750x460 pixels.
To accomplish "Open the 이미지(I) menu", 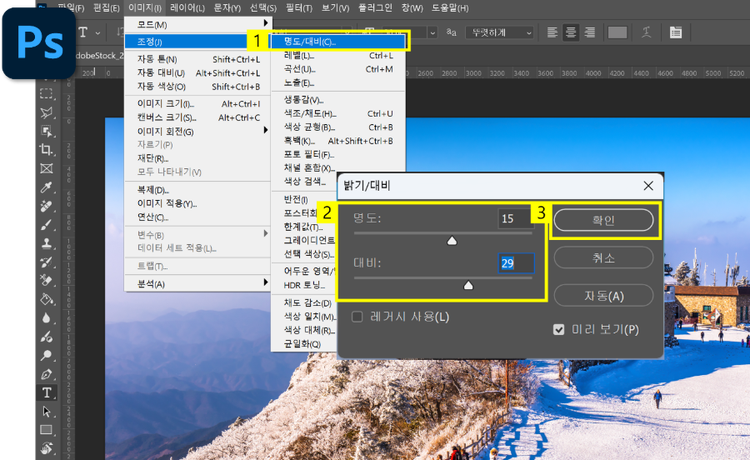I will 144,8.
